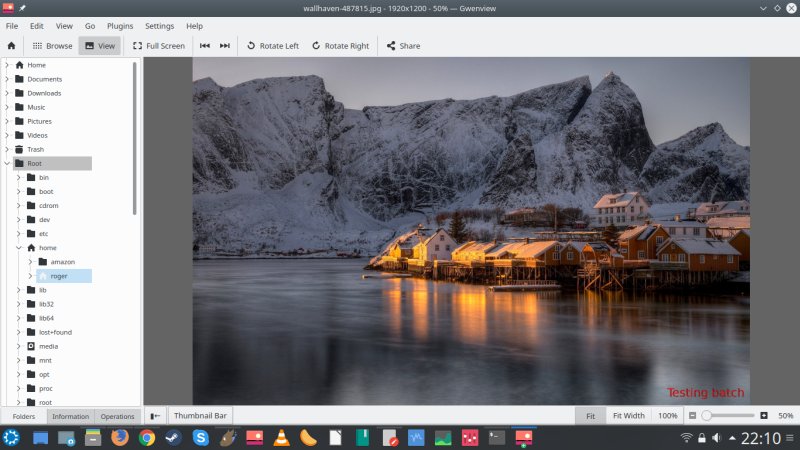800x450 pixels.
Task: Go to next image with skip-forward icon
Action: [x=225, y=45]
